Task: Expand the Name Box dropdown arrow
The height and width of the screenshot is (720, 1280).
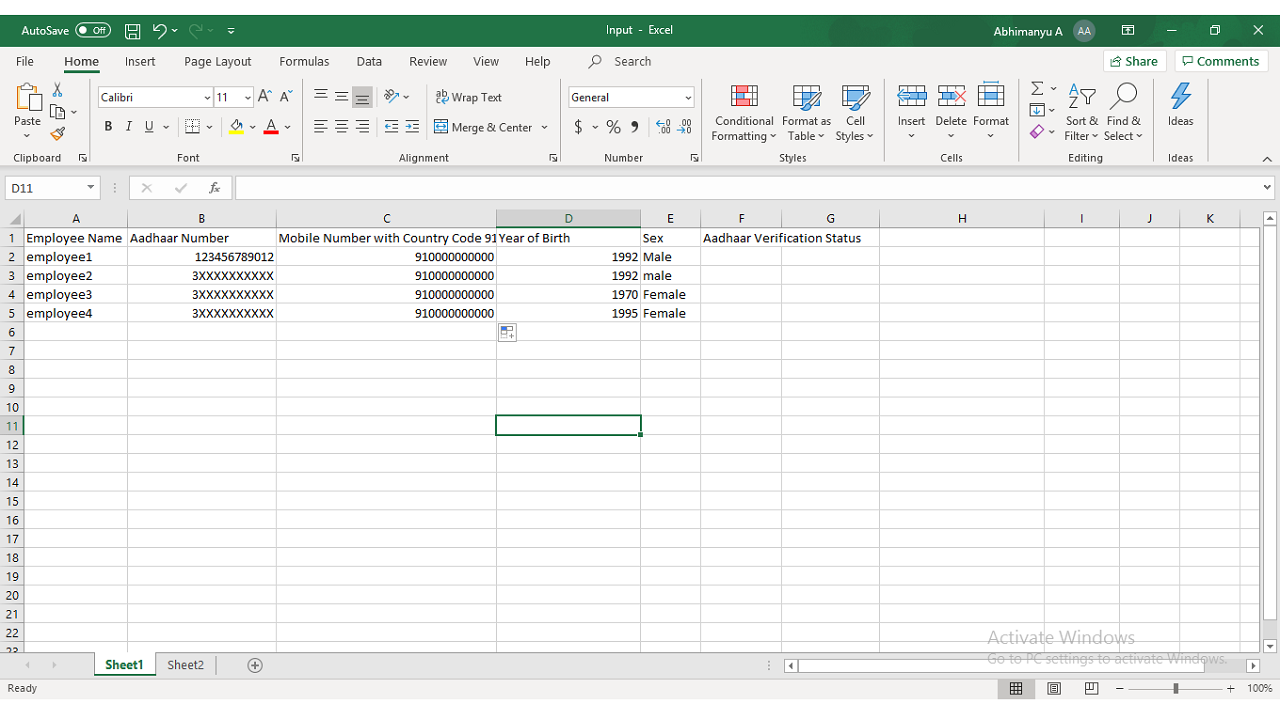Action: tap(90, 188)
